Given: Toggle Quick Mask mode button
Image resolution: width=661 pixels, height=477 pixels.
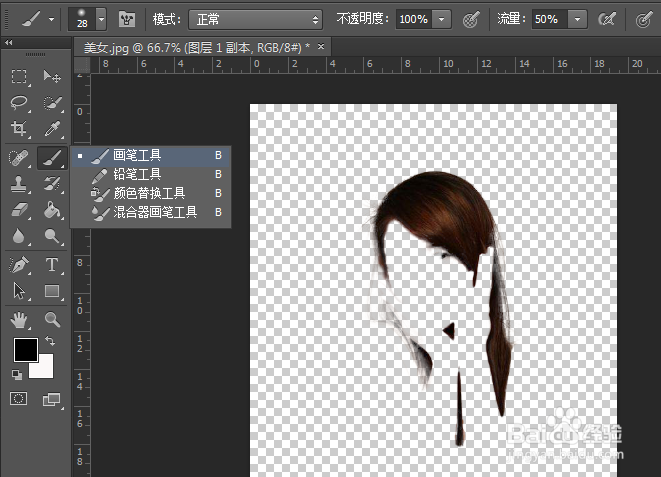Looking at the screenshot, I should [x=19, y=399].
